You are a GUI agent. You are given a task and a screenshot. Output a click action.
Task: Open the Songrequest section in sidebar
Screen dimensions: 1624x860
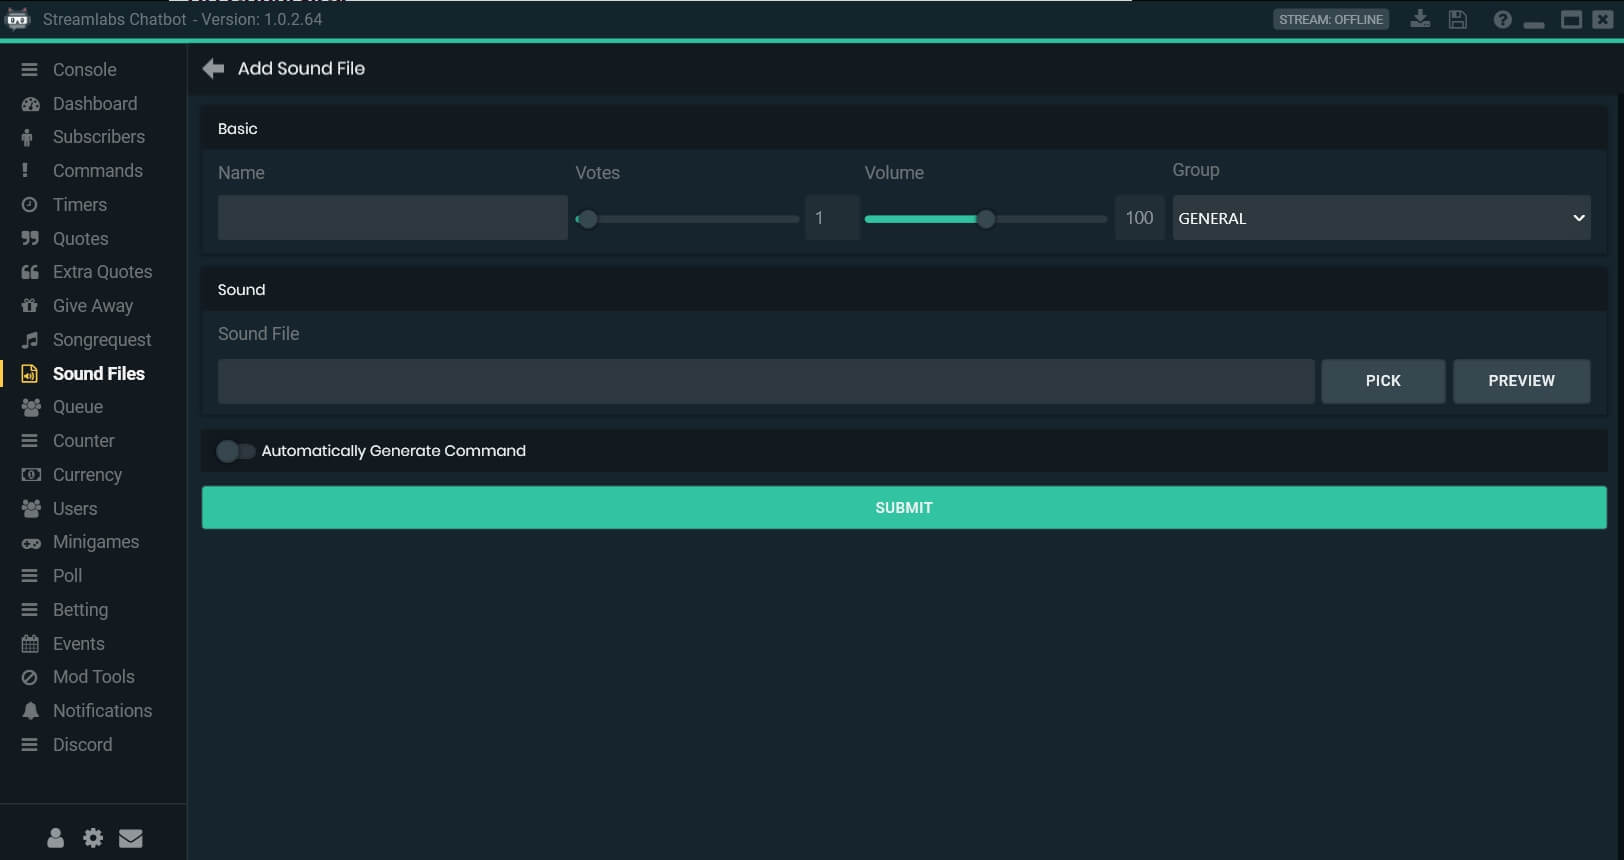tap(101, 340)
